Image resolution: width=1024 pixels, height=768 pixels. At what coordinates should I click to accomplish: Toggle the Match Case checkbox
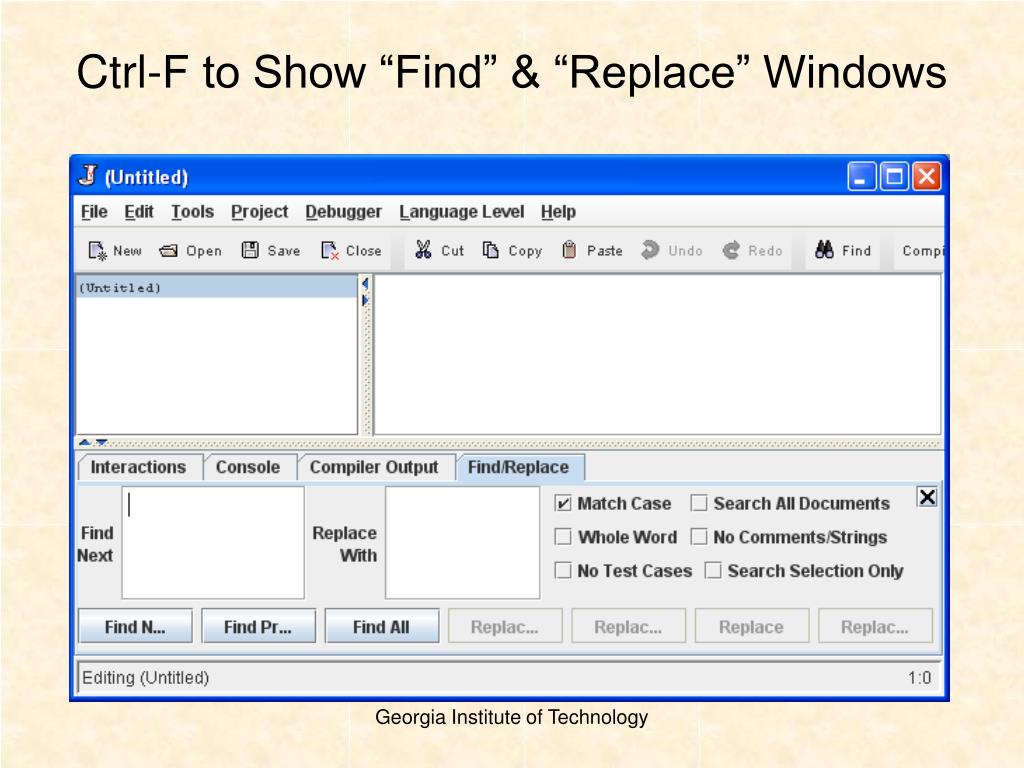point(563,504)
